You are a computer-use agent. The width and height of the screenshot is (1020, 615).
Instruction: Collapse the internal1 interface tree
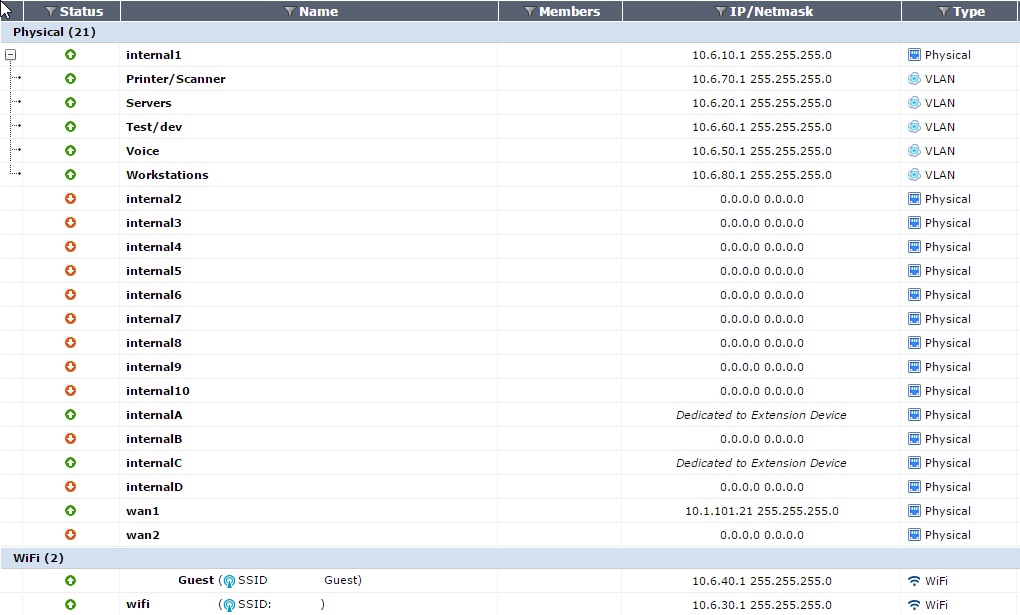(x=10, y=55)
